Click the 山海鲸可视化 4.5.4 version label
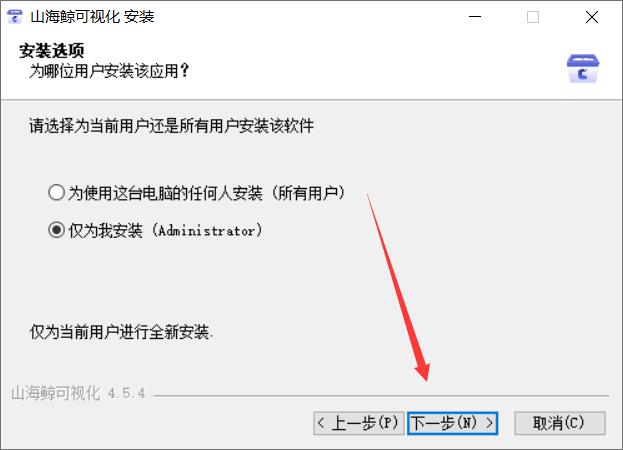The width and height of the screenshot is (623, 450). point(78,393)
